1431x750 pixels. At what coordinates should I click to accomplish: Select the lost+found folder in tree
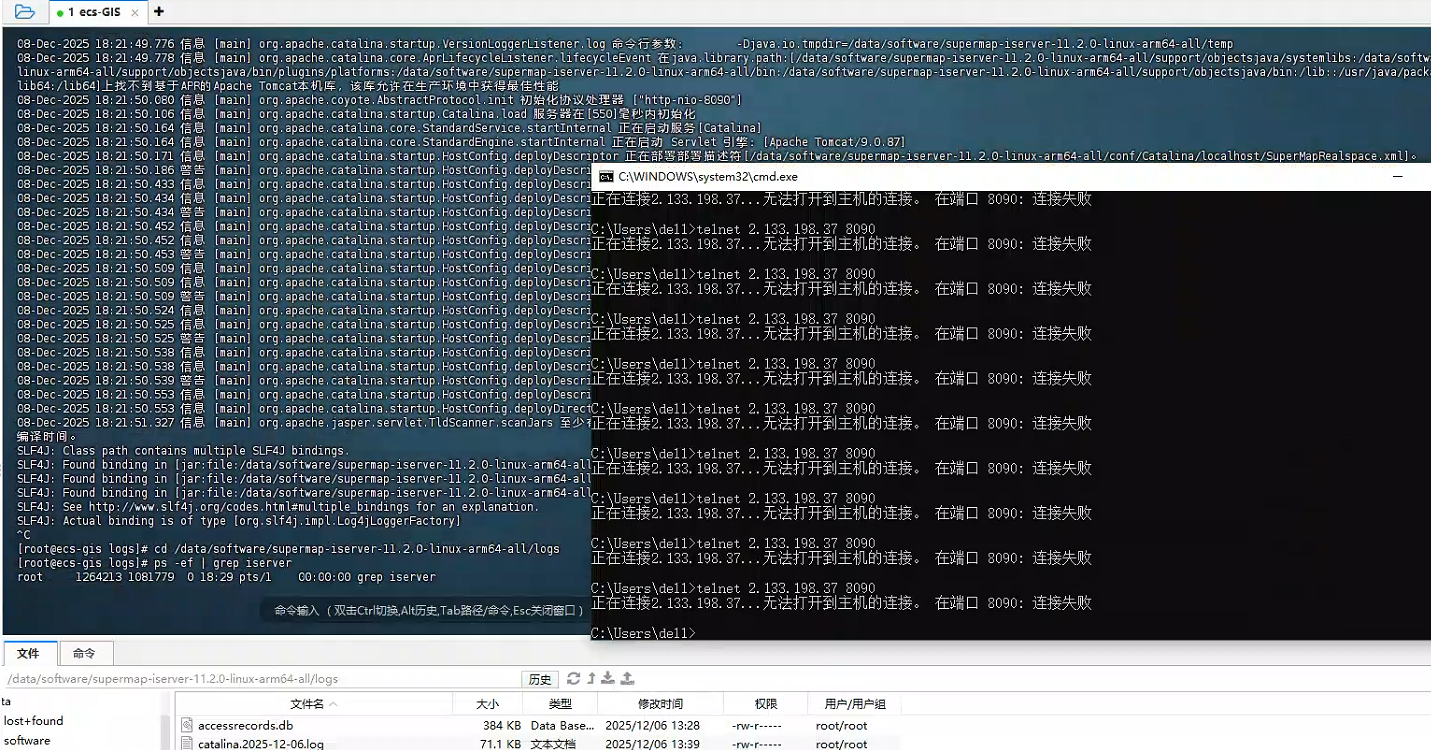[x=33, y=721]
